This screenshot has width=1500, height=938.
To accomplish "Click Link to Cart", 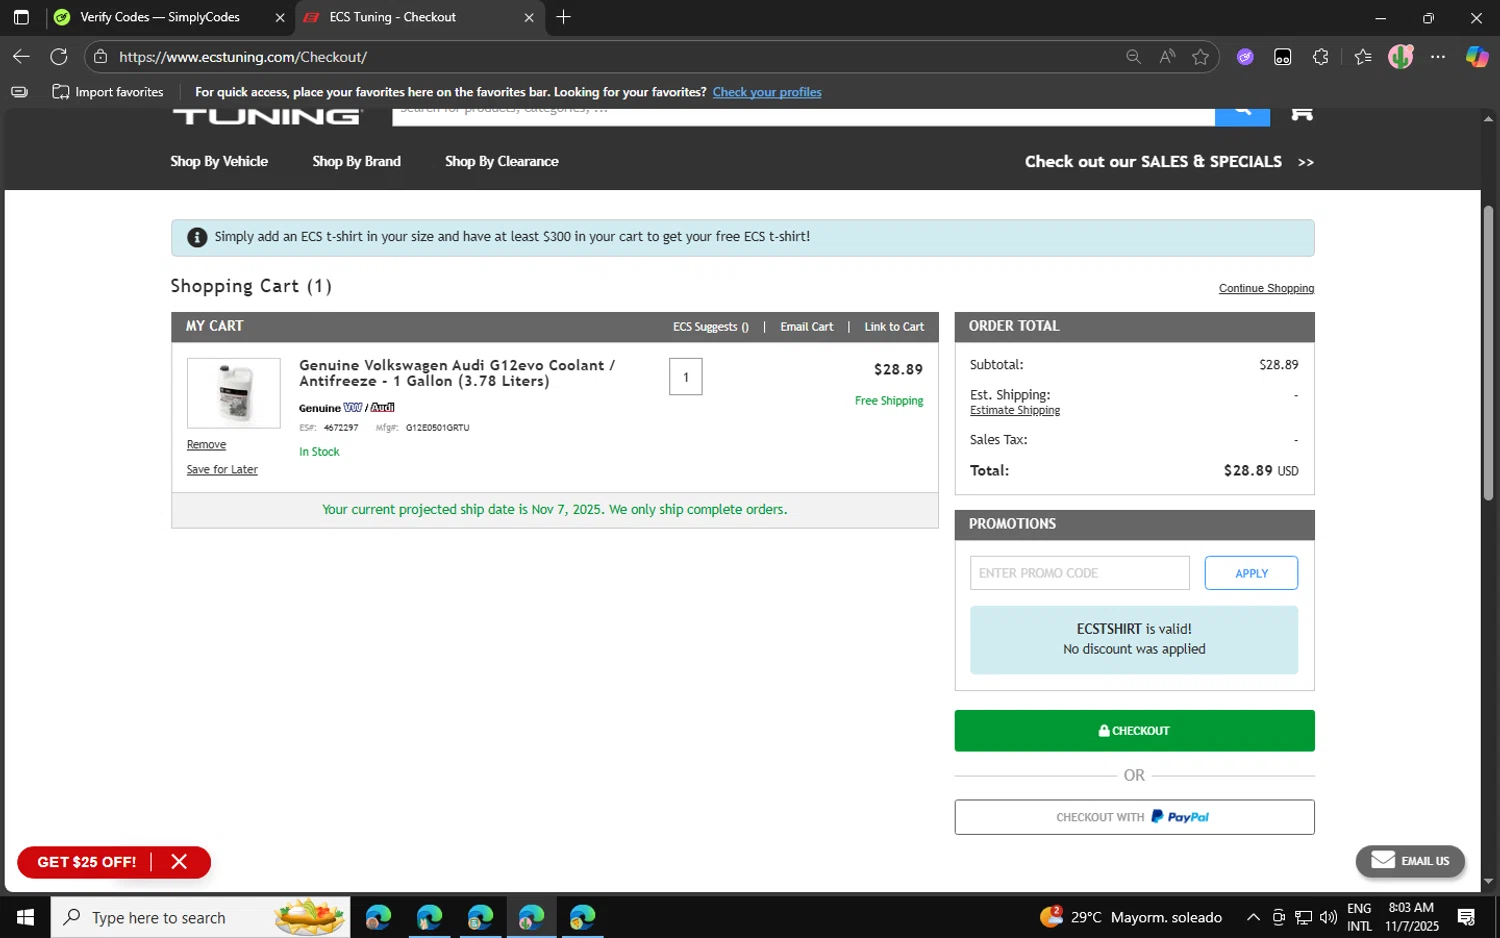I will tap(894, 327).
